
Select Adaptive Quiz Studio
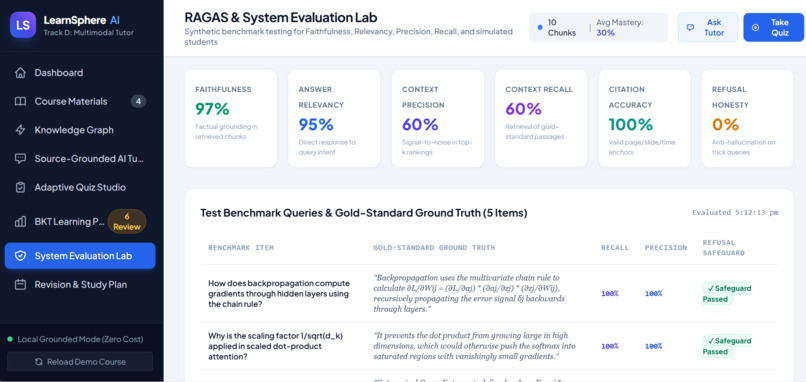pyautogui.click(x=80, y=187)
